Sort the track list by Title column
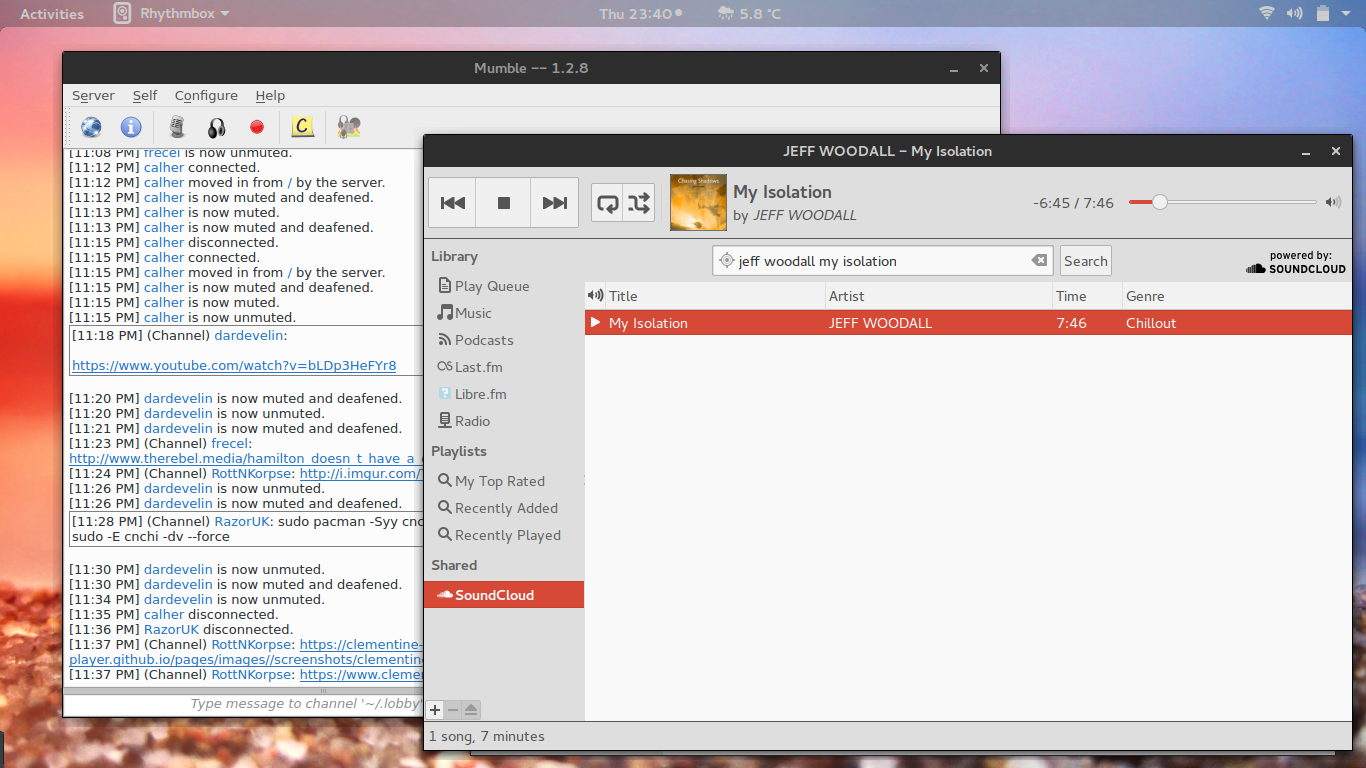 coord(715,296)
